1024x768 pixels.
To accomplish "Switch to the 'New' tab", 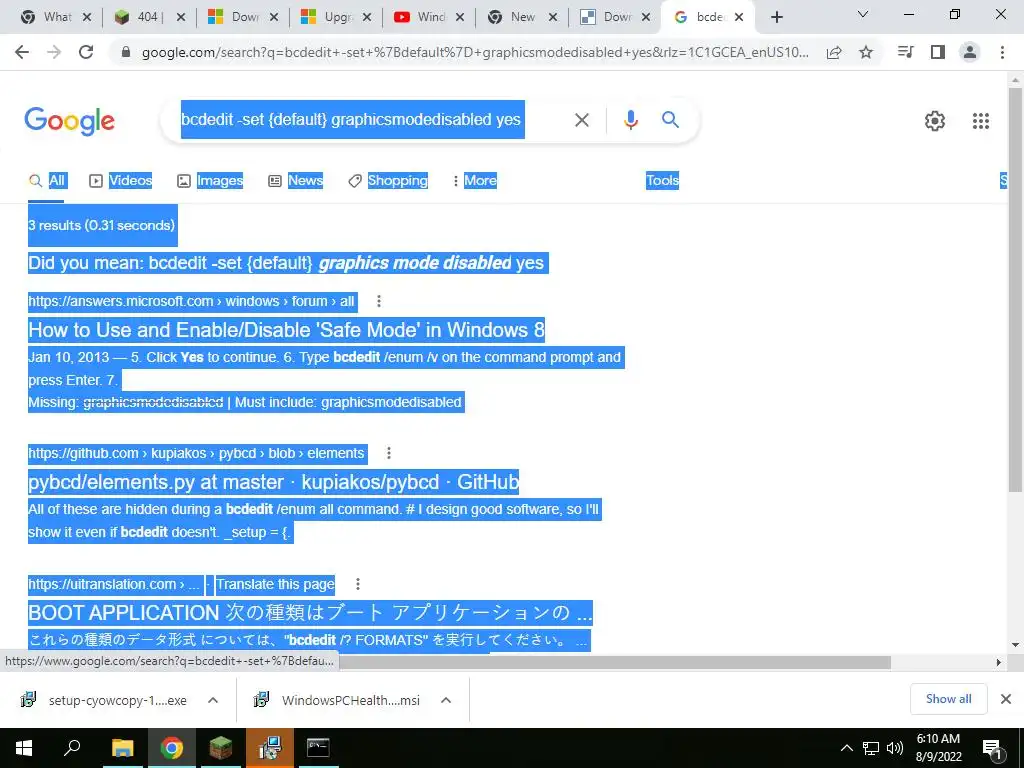I will (x=523, y=17).
